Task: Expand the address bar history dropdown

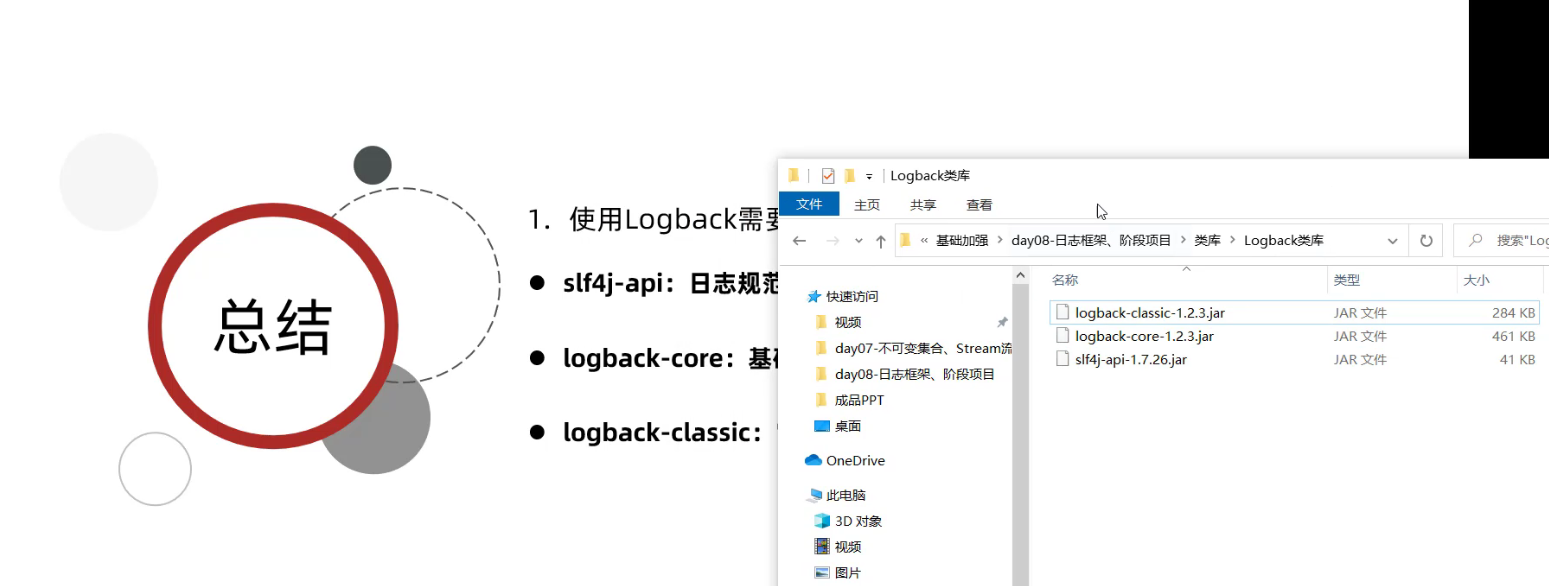Action: pos(1393,241)
